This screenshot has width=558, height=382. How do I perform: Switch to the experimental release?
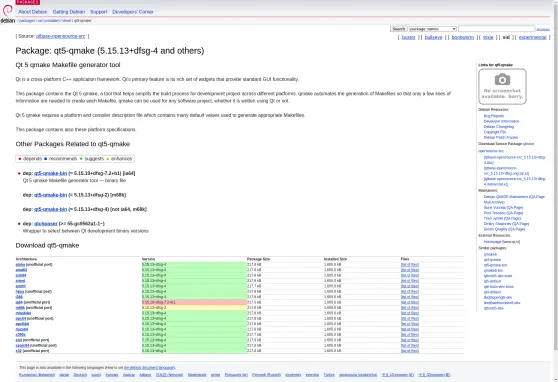[x=532, y=37]
